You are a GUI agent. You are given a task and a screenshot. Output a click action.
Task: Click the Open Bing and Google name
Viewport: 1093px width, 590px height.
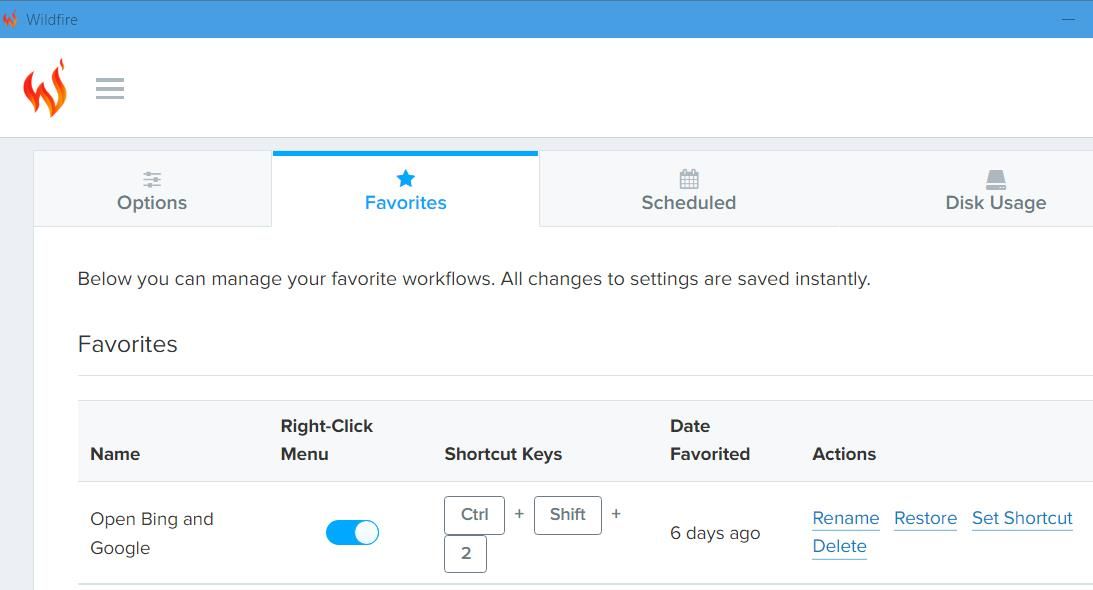[152, 533]
